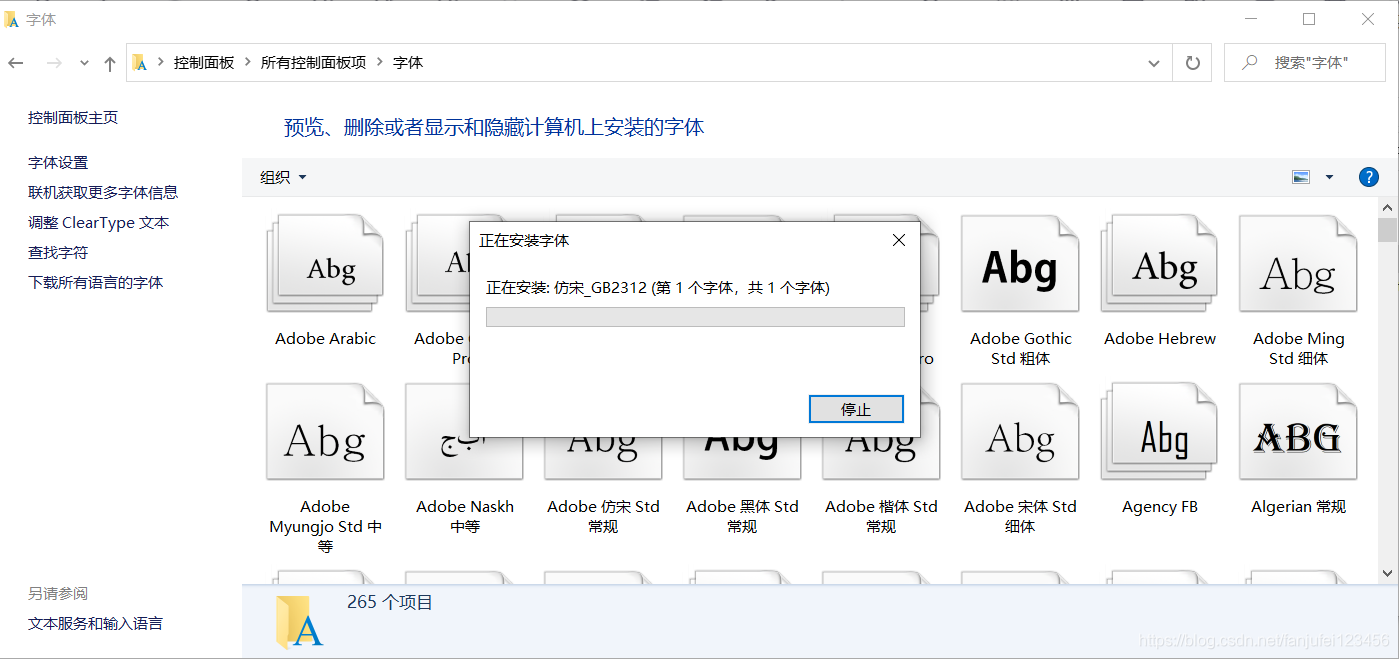Open 查找字符 sidebar link
Screen dimensions: 1399x659
pyautogui.click(x=58, y=252)
